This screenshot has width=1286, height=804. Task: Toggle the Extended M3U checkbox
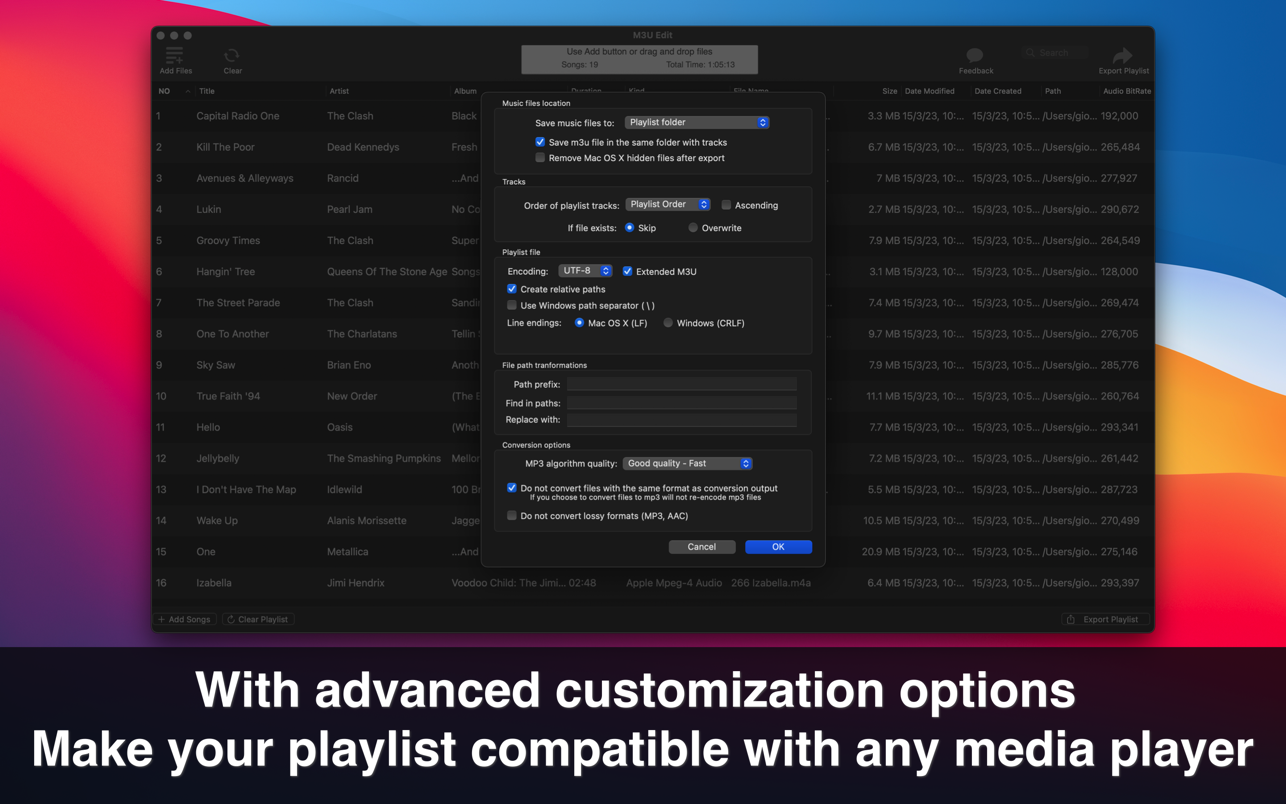pyautogui.click(x=628, y=271)
